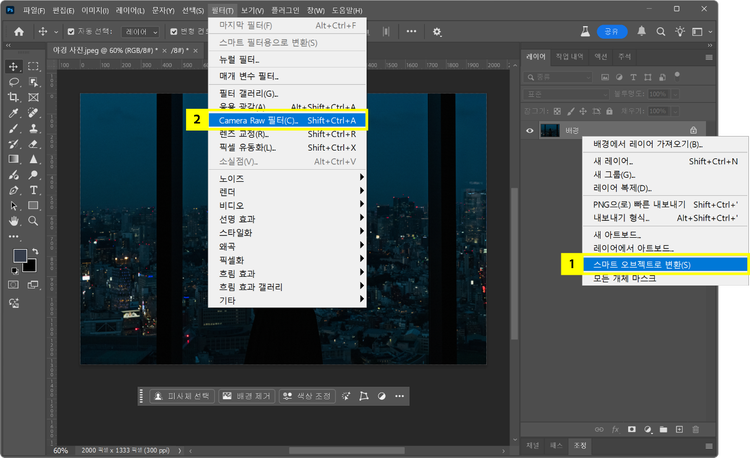The height and width of the screenshot is (458, 750).
Task: Swap foreground and background colors
Action: pos(35,251)
